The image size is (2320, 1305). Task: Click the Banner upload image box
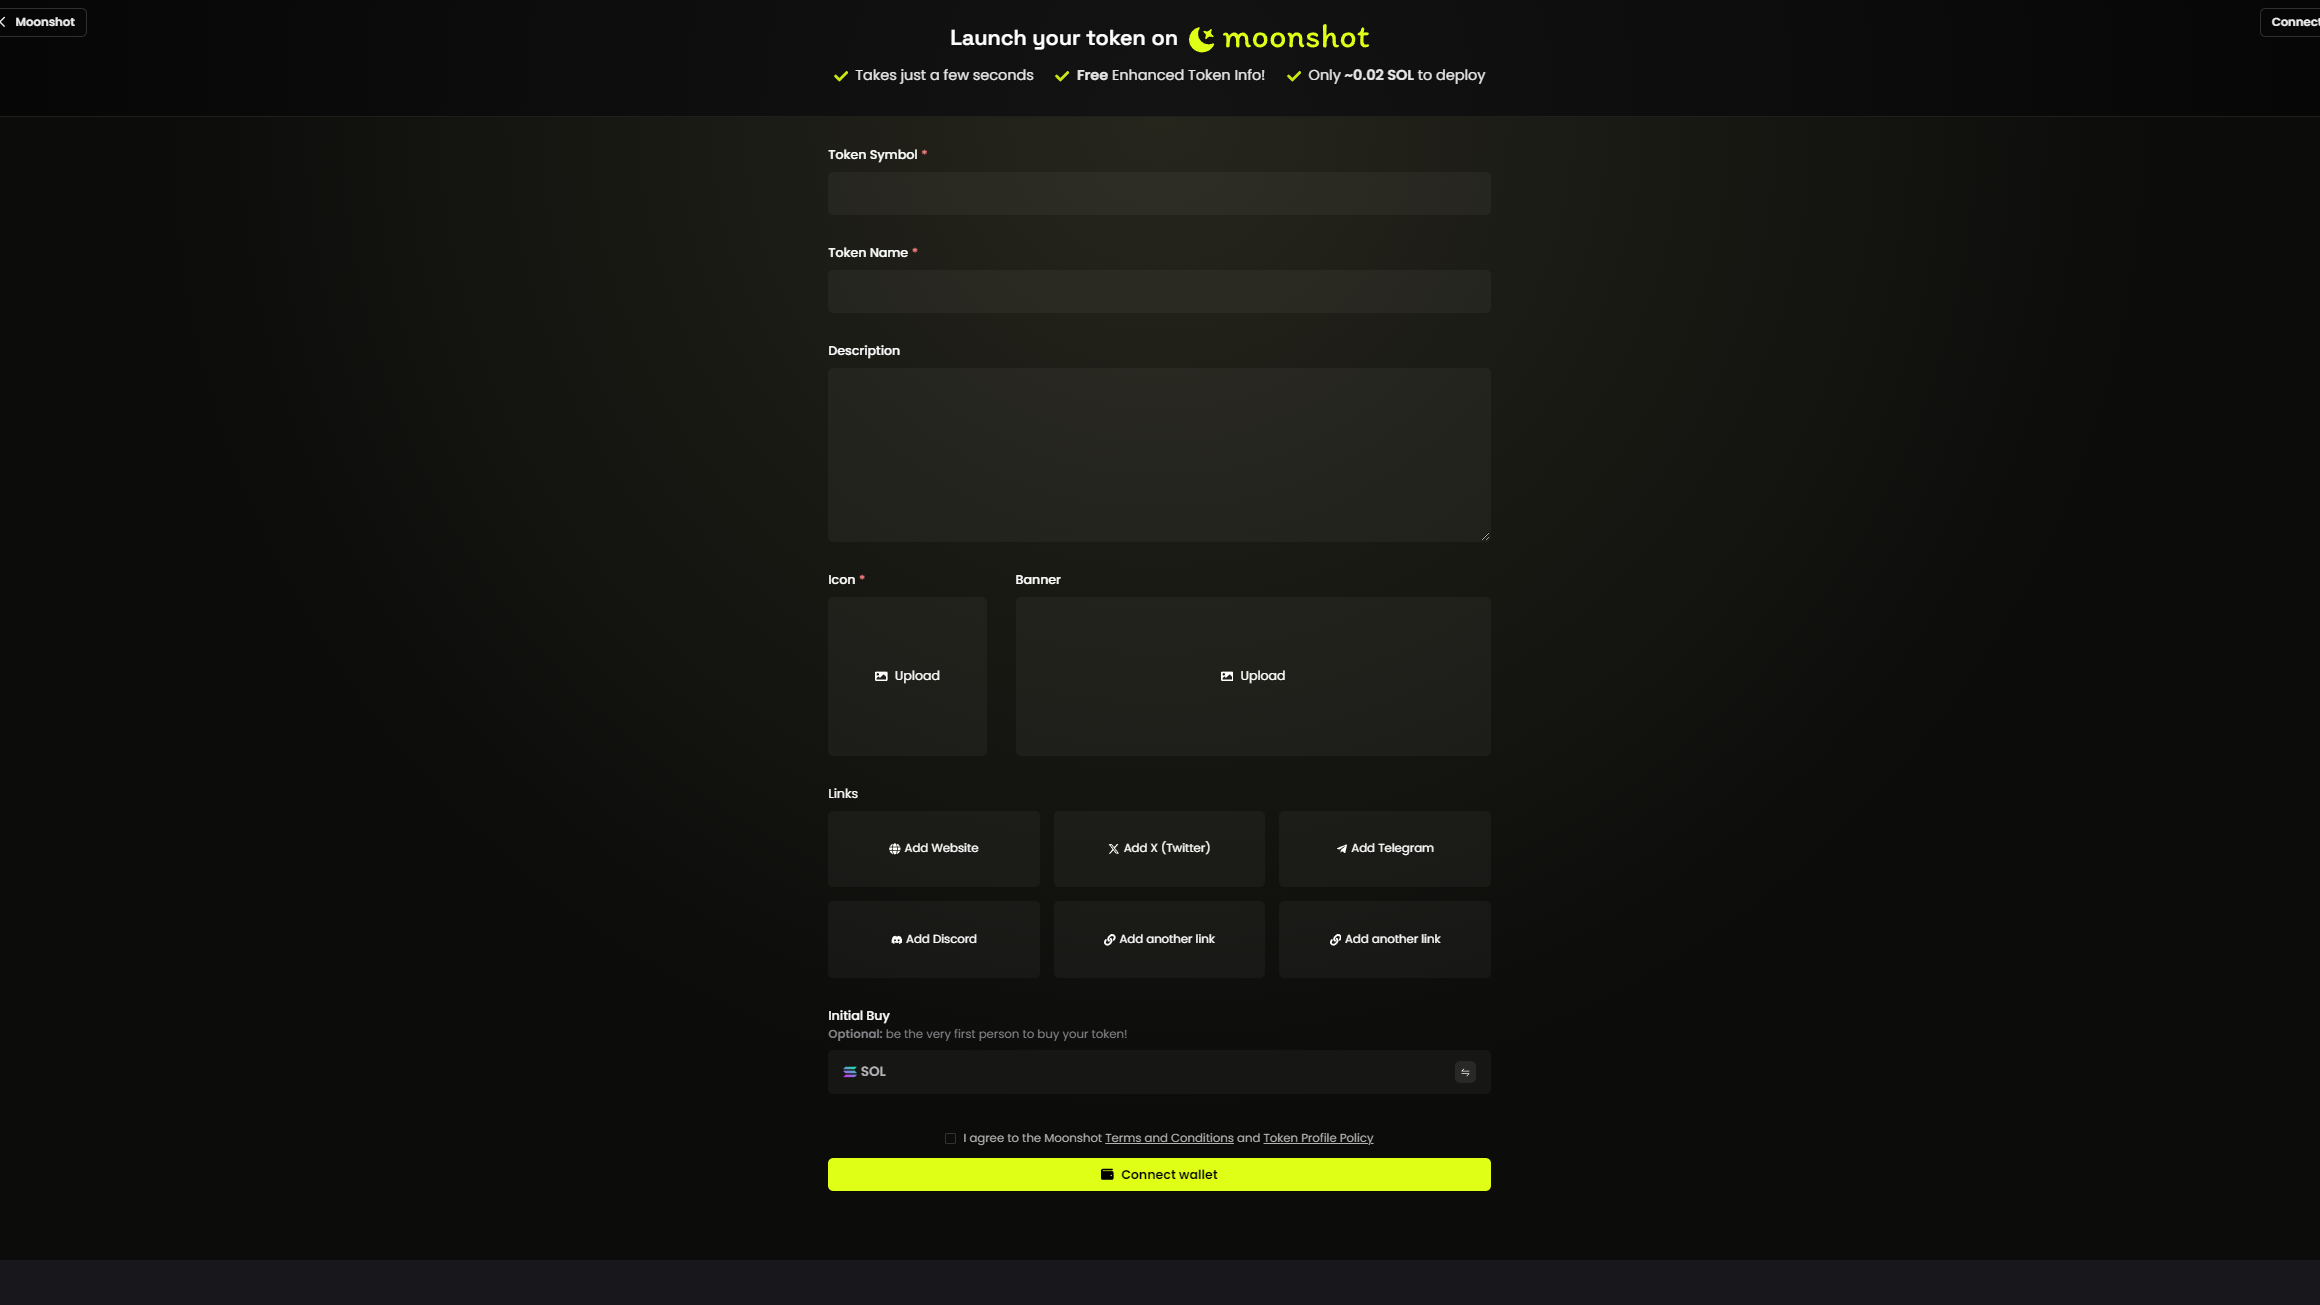click(1252, 676)
